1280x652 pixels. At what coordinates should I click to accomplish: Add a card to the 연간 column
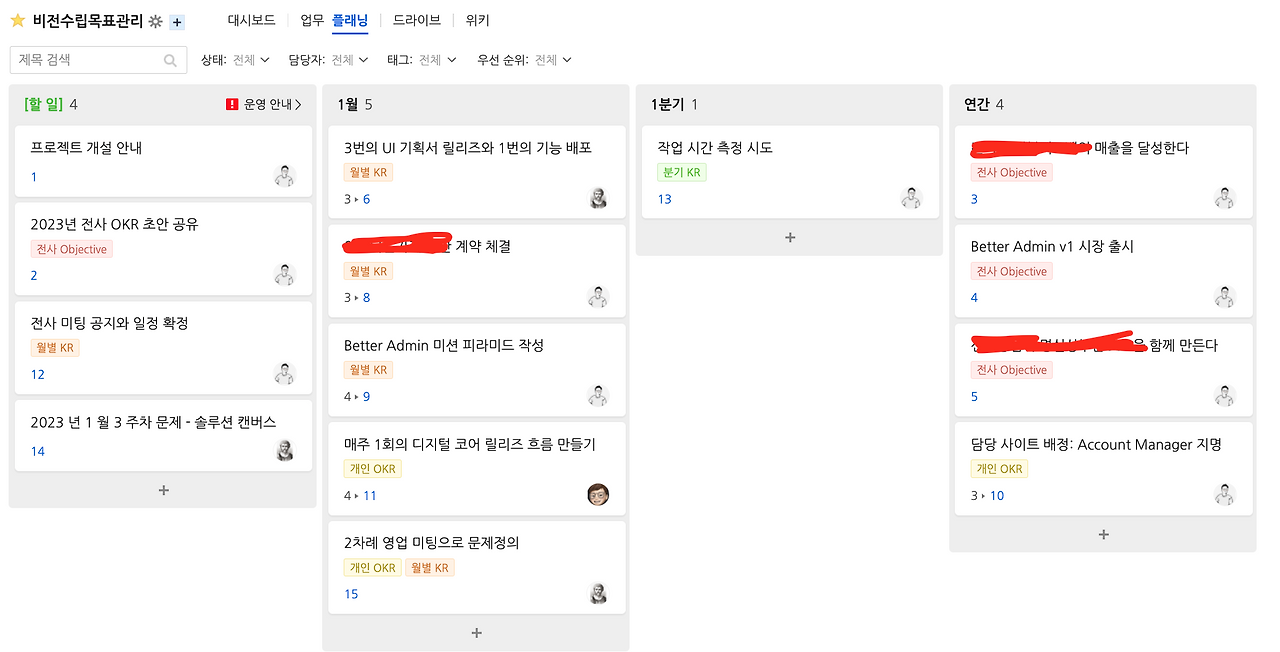coord(1103,535)
